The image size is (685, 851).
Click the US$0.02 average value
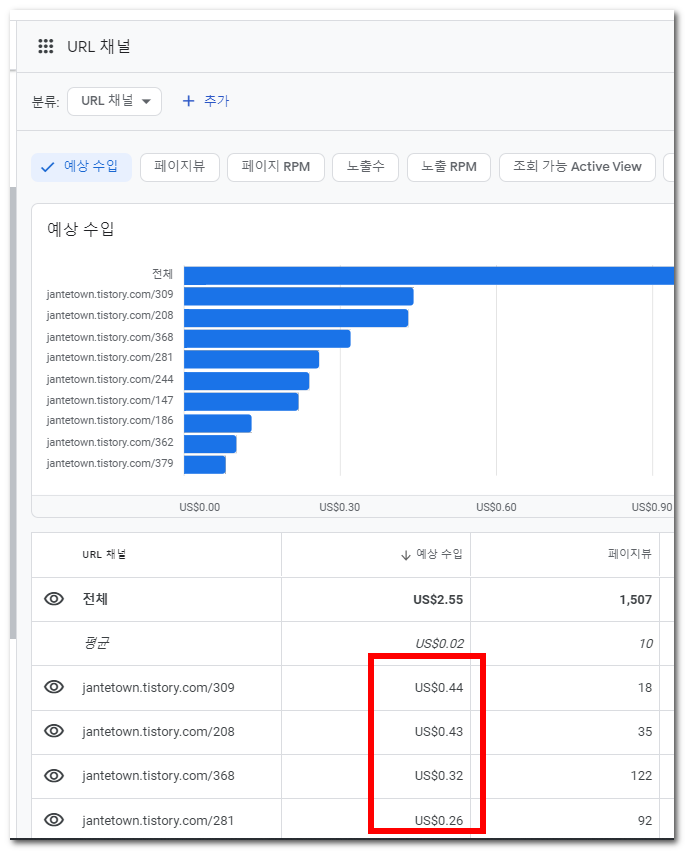(x=439, y=644)
